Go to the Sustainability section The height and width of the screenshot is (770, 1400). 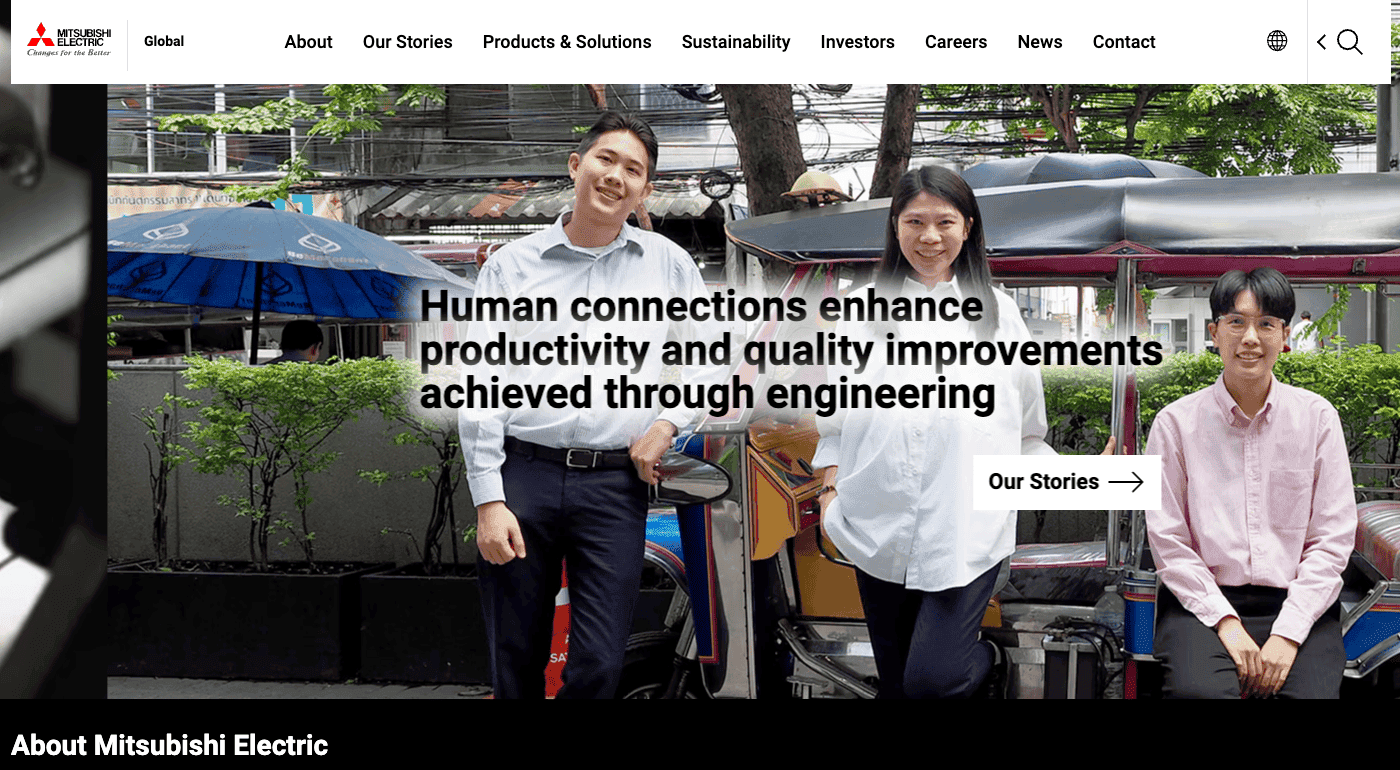click(736, 42)
